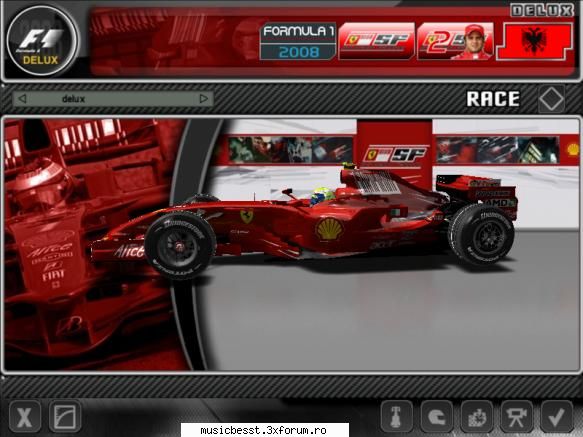Confirm with the checkmark button
The width and height of the screenshot is (583, 437).
tap(557, 417)
